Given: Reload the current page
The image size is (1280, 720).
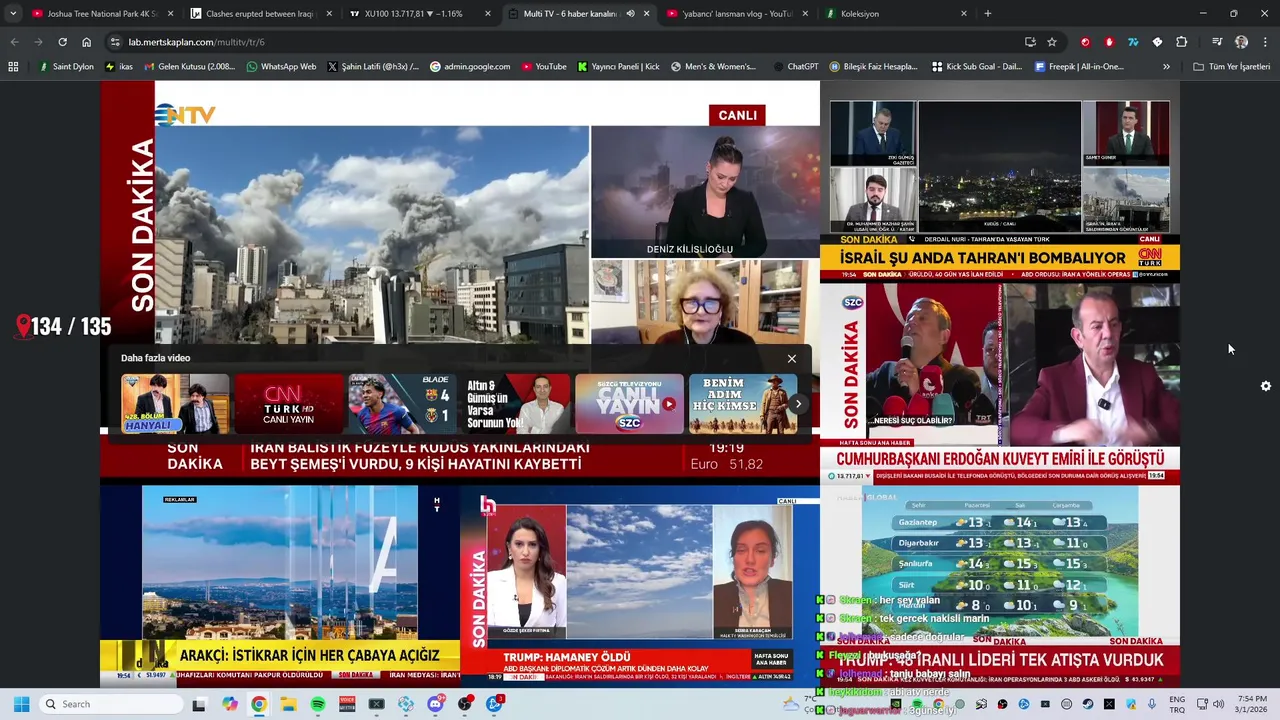Looking at the screenshot, I should [62, 42].
